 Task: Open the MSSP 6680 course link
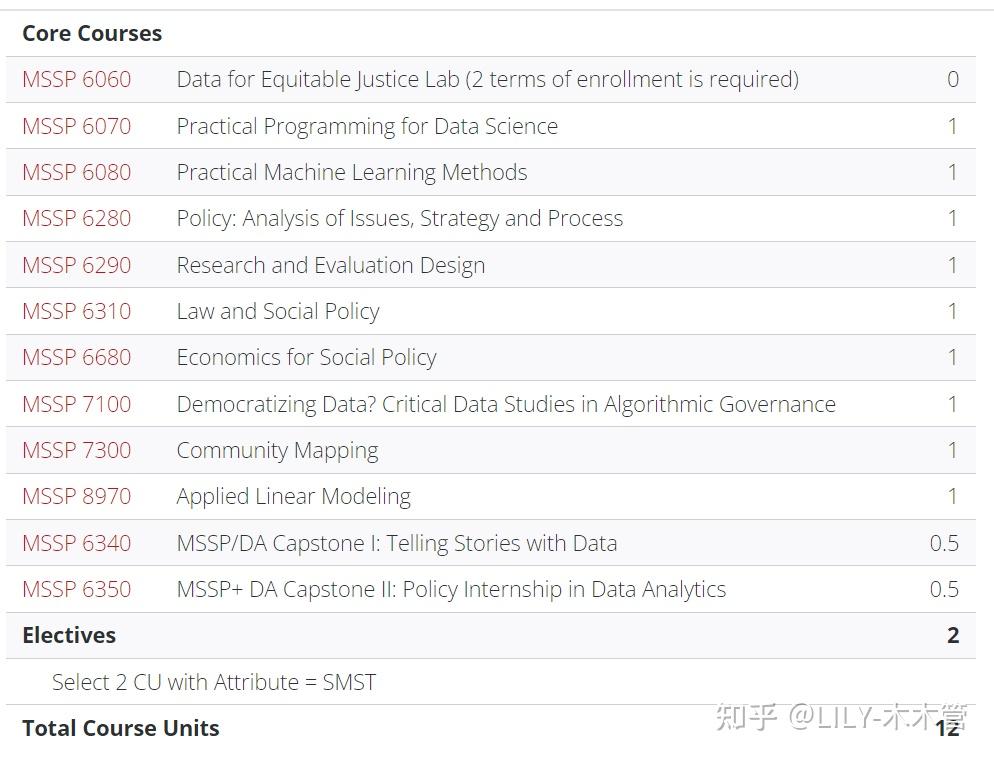tap(77, 358)
